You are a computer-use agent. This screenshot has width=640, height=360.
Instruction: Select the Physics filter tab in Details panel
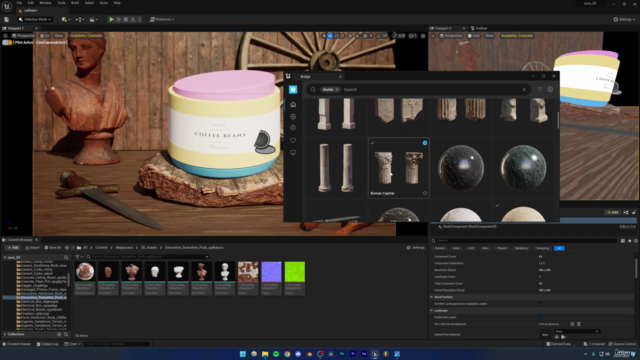point(502,248)
